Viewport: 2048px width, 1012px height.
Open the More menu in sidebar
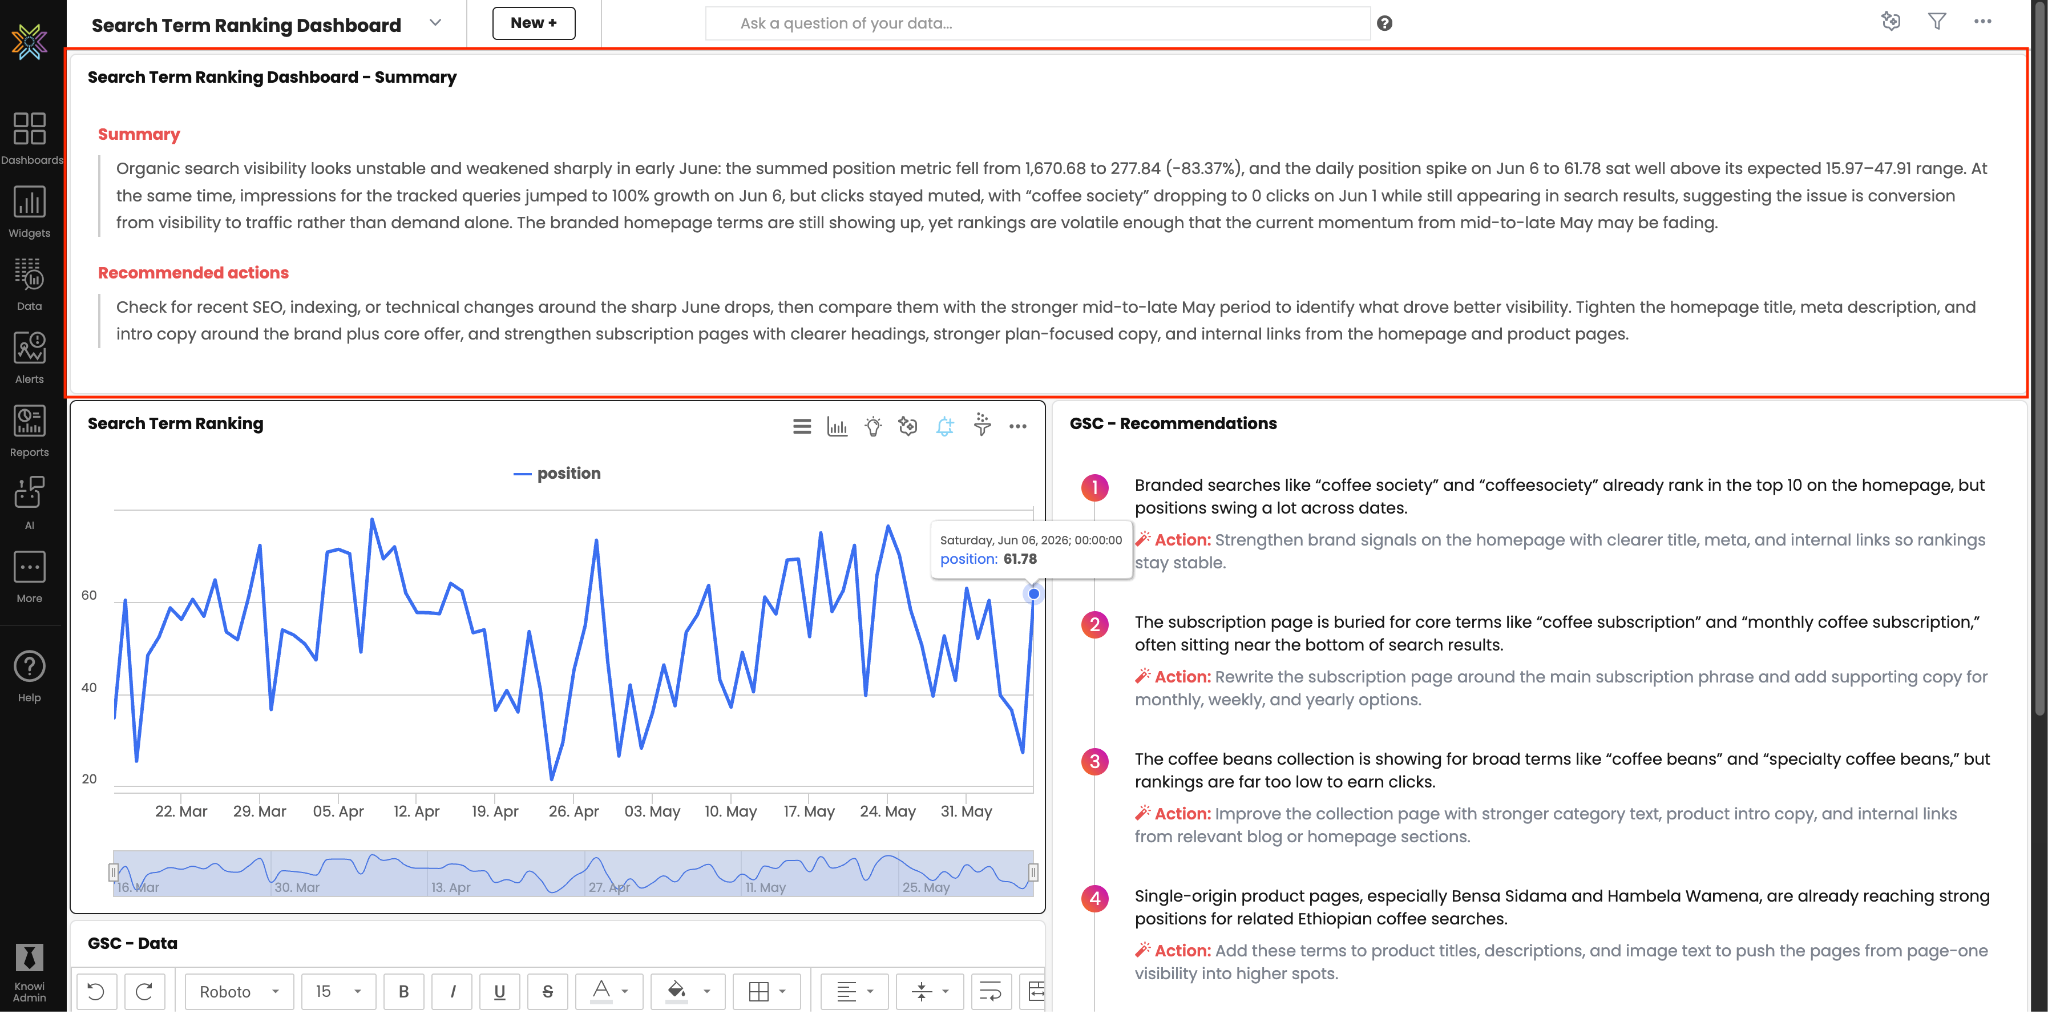click(30, 577)
